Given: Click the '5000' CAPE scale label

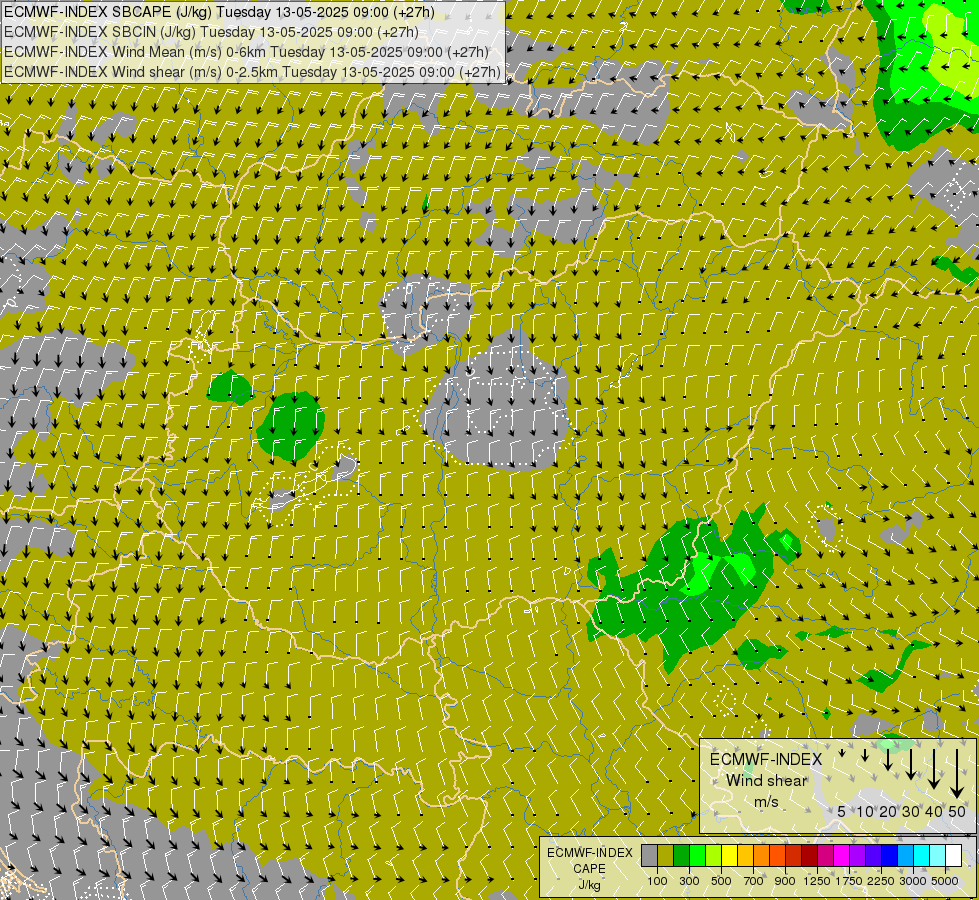Looking at the screenshot, I should click(x=945, y=881).
